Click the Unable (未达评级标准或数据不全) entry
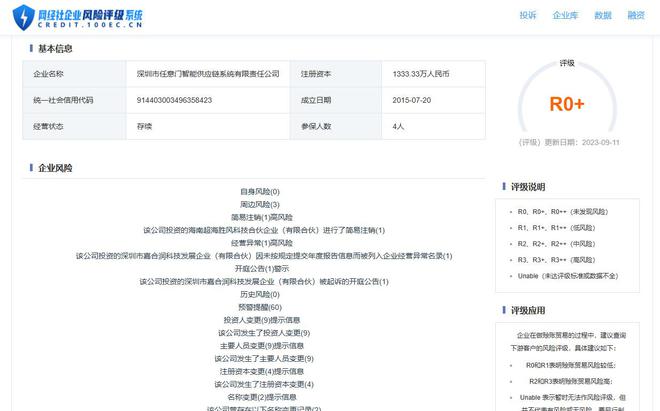This screenshot has height=411, width=660. [568, 276]
